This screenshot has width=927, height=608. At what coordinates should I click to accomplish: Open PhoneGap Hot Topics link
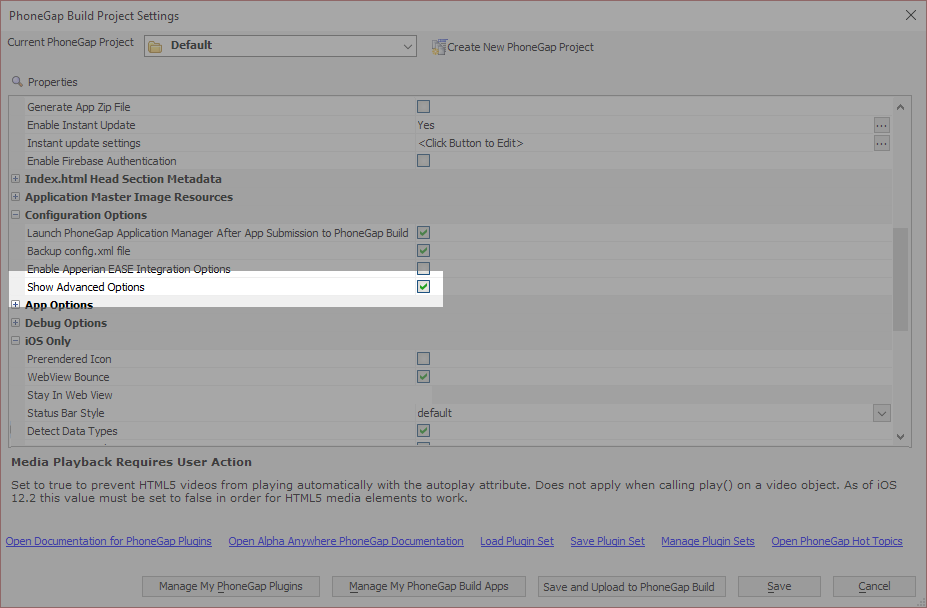[837, 541]
